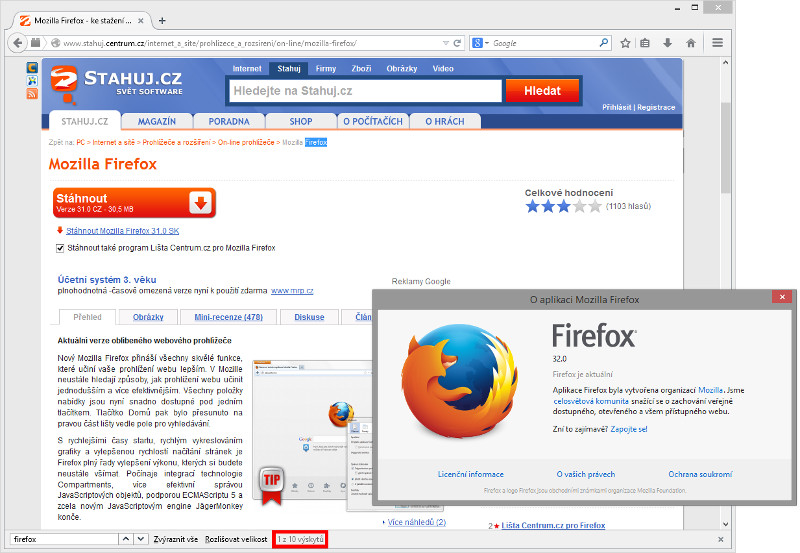Click the Firefox screenshot thumbnail
The width and height of the screenshot is (800, 553).
click(312, 430)
